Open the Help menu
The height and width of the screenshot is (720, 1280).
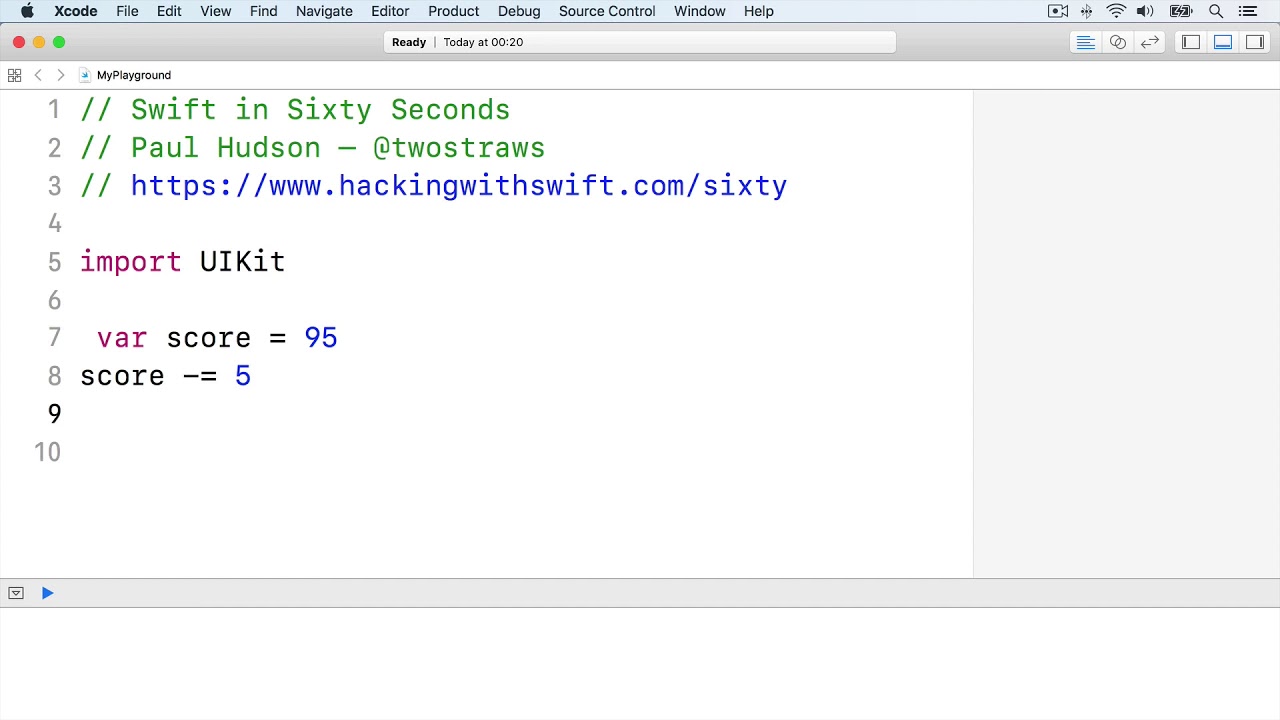pyautogui.click(x=759, y=11)
